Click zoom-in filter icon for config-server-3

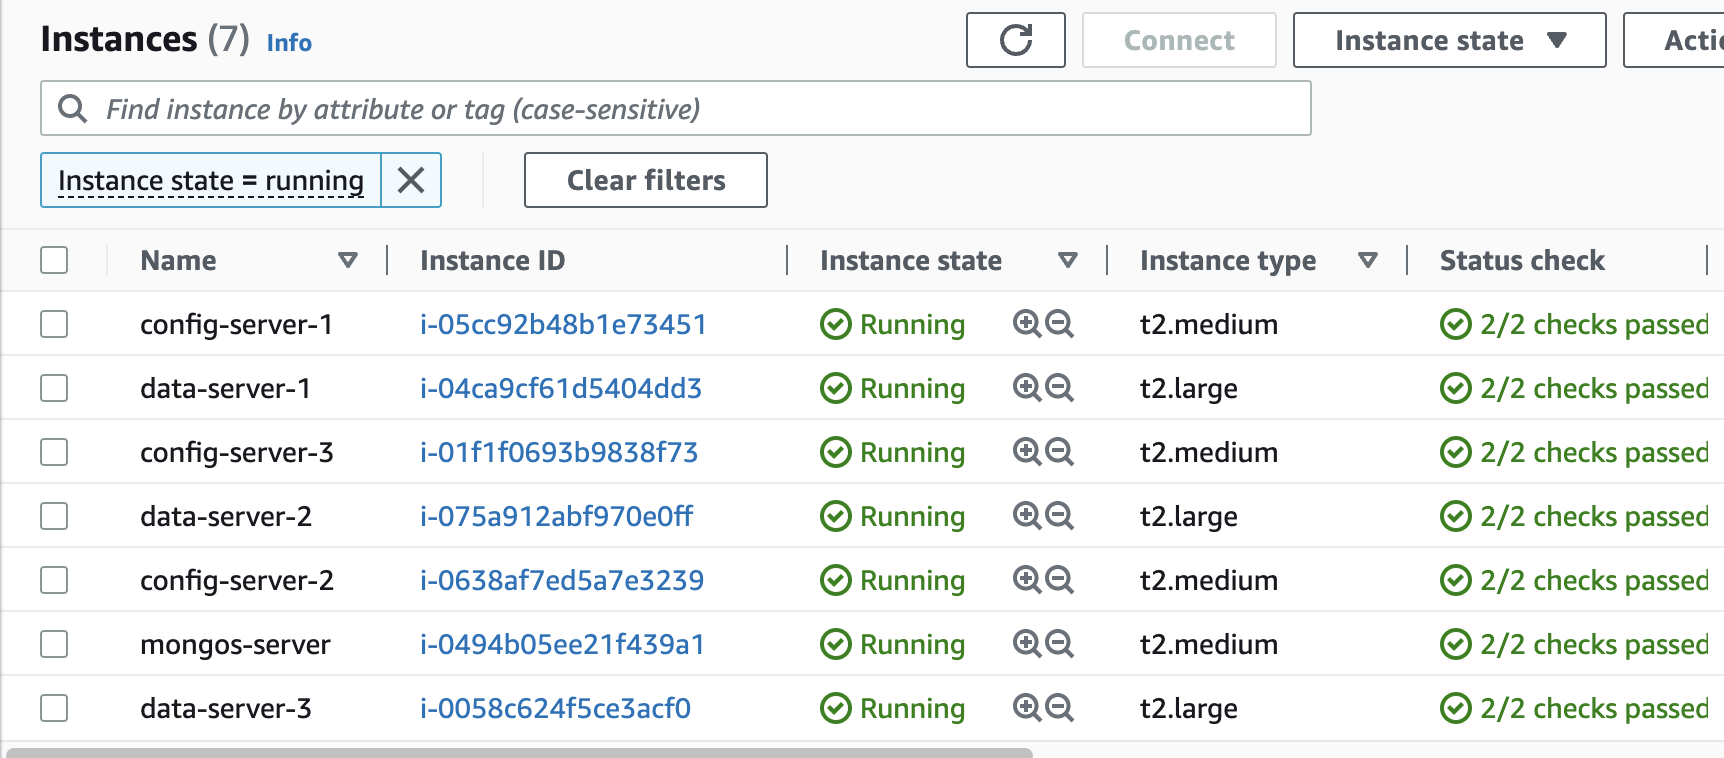1027,451
